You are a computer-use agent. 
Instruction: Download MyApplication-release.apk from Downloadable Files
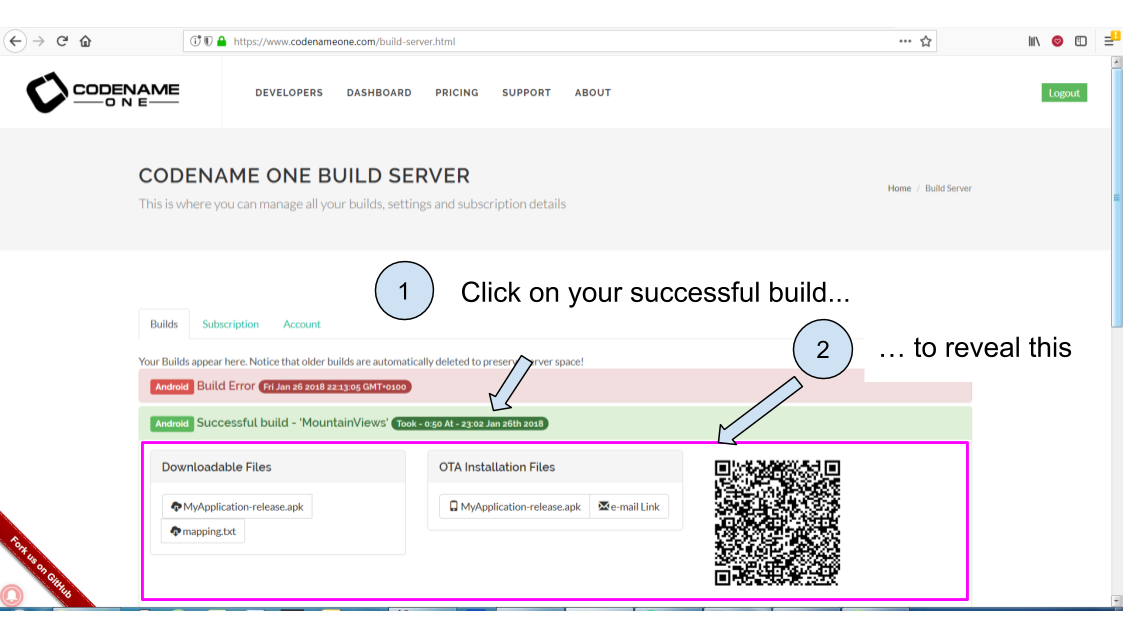(x=237, y=506)
